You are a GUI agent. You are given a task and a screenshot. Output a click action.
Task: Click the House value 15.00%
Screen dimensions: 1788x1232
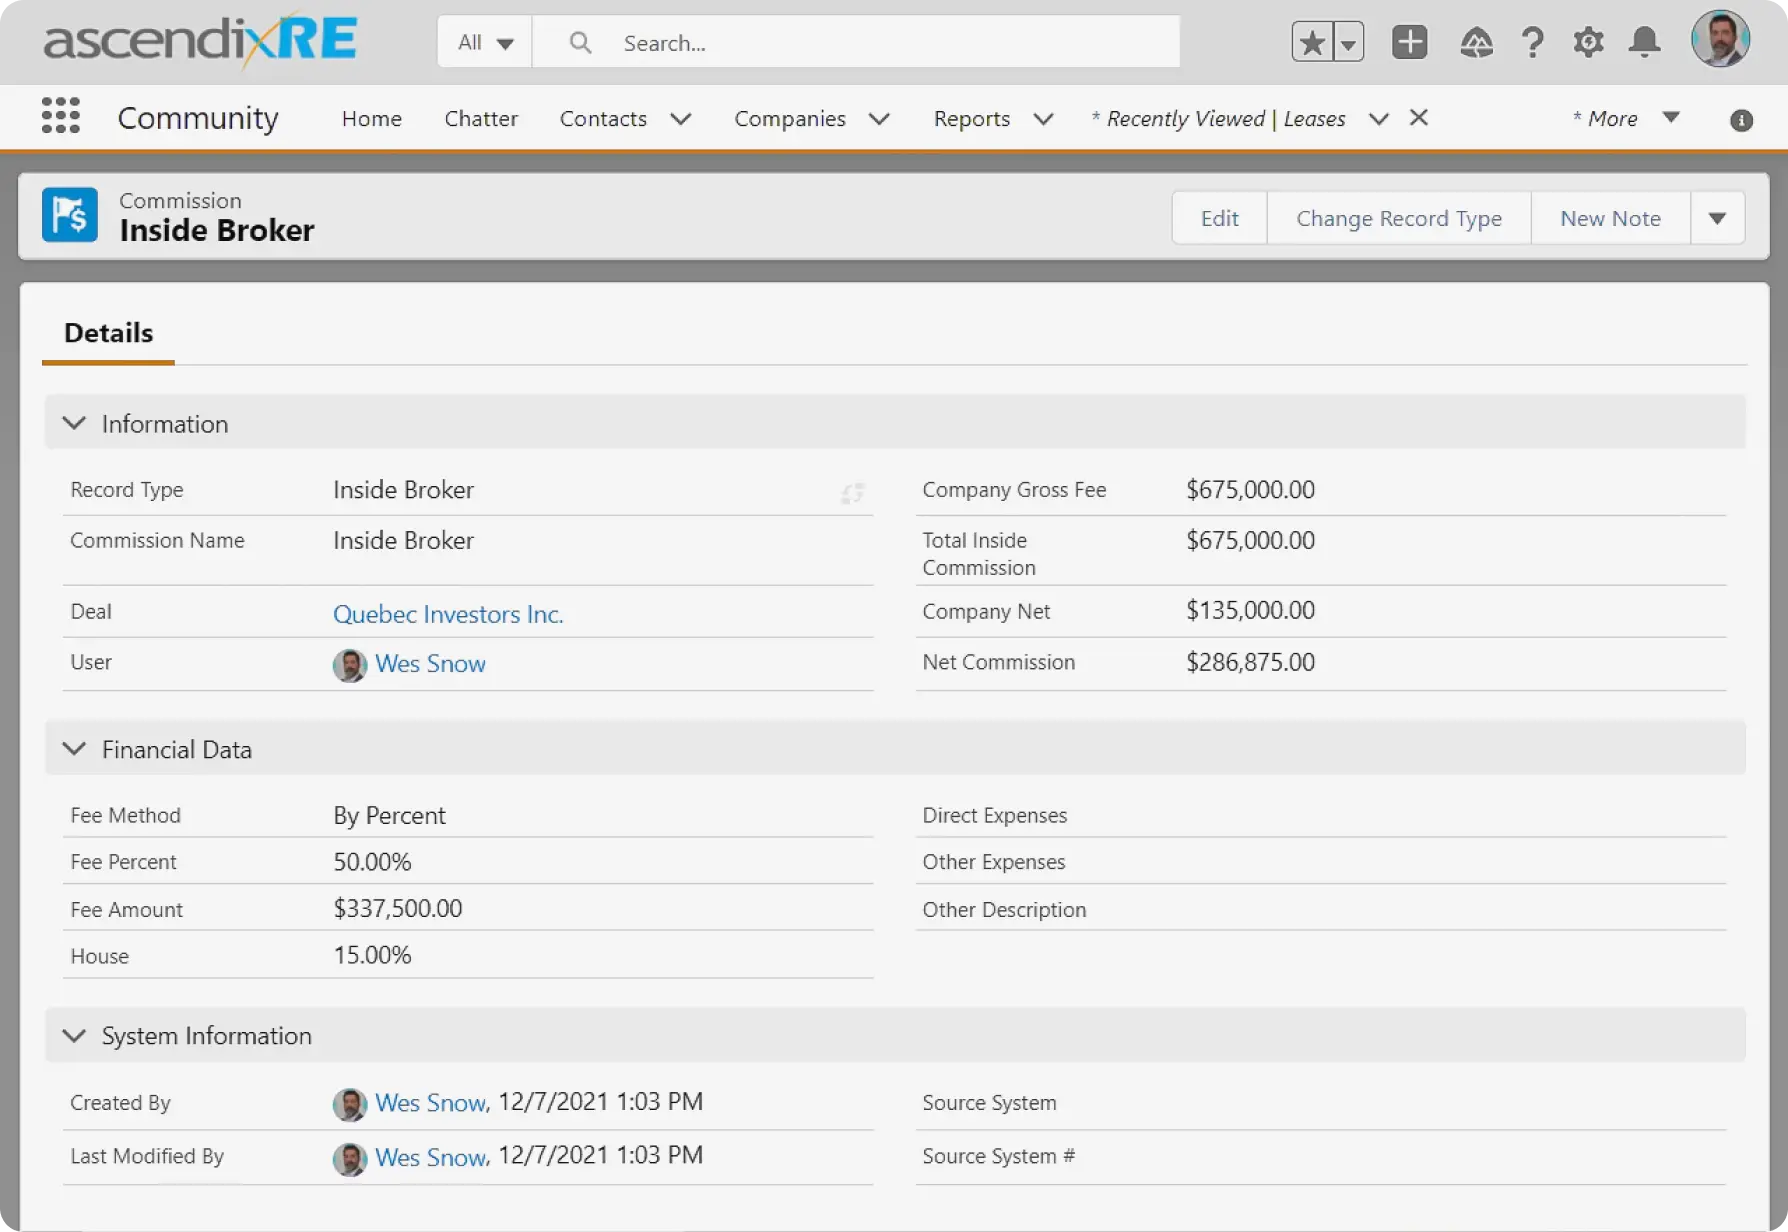click(372, 955)
